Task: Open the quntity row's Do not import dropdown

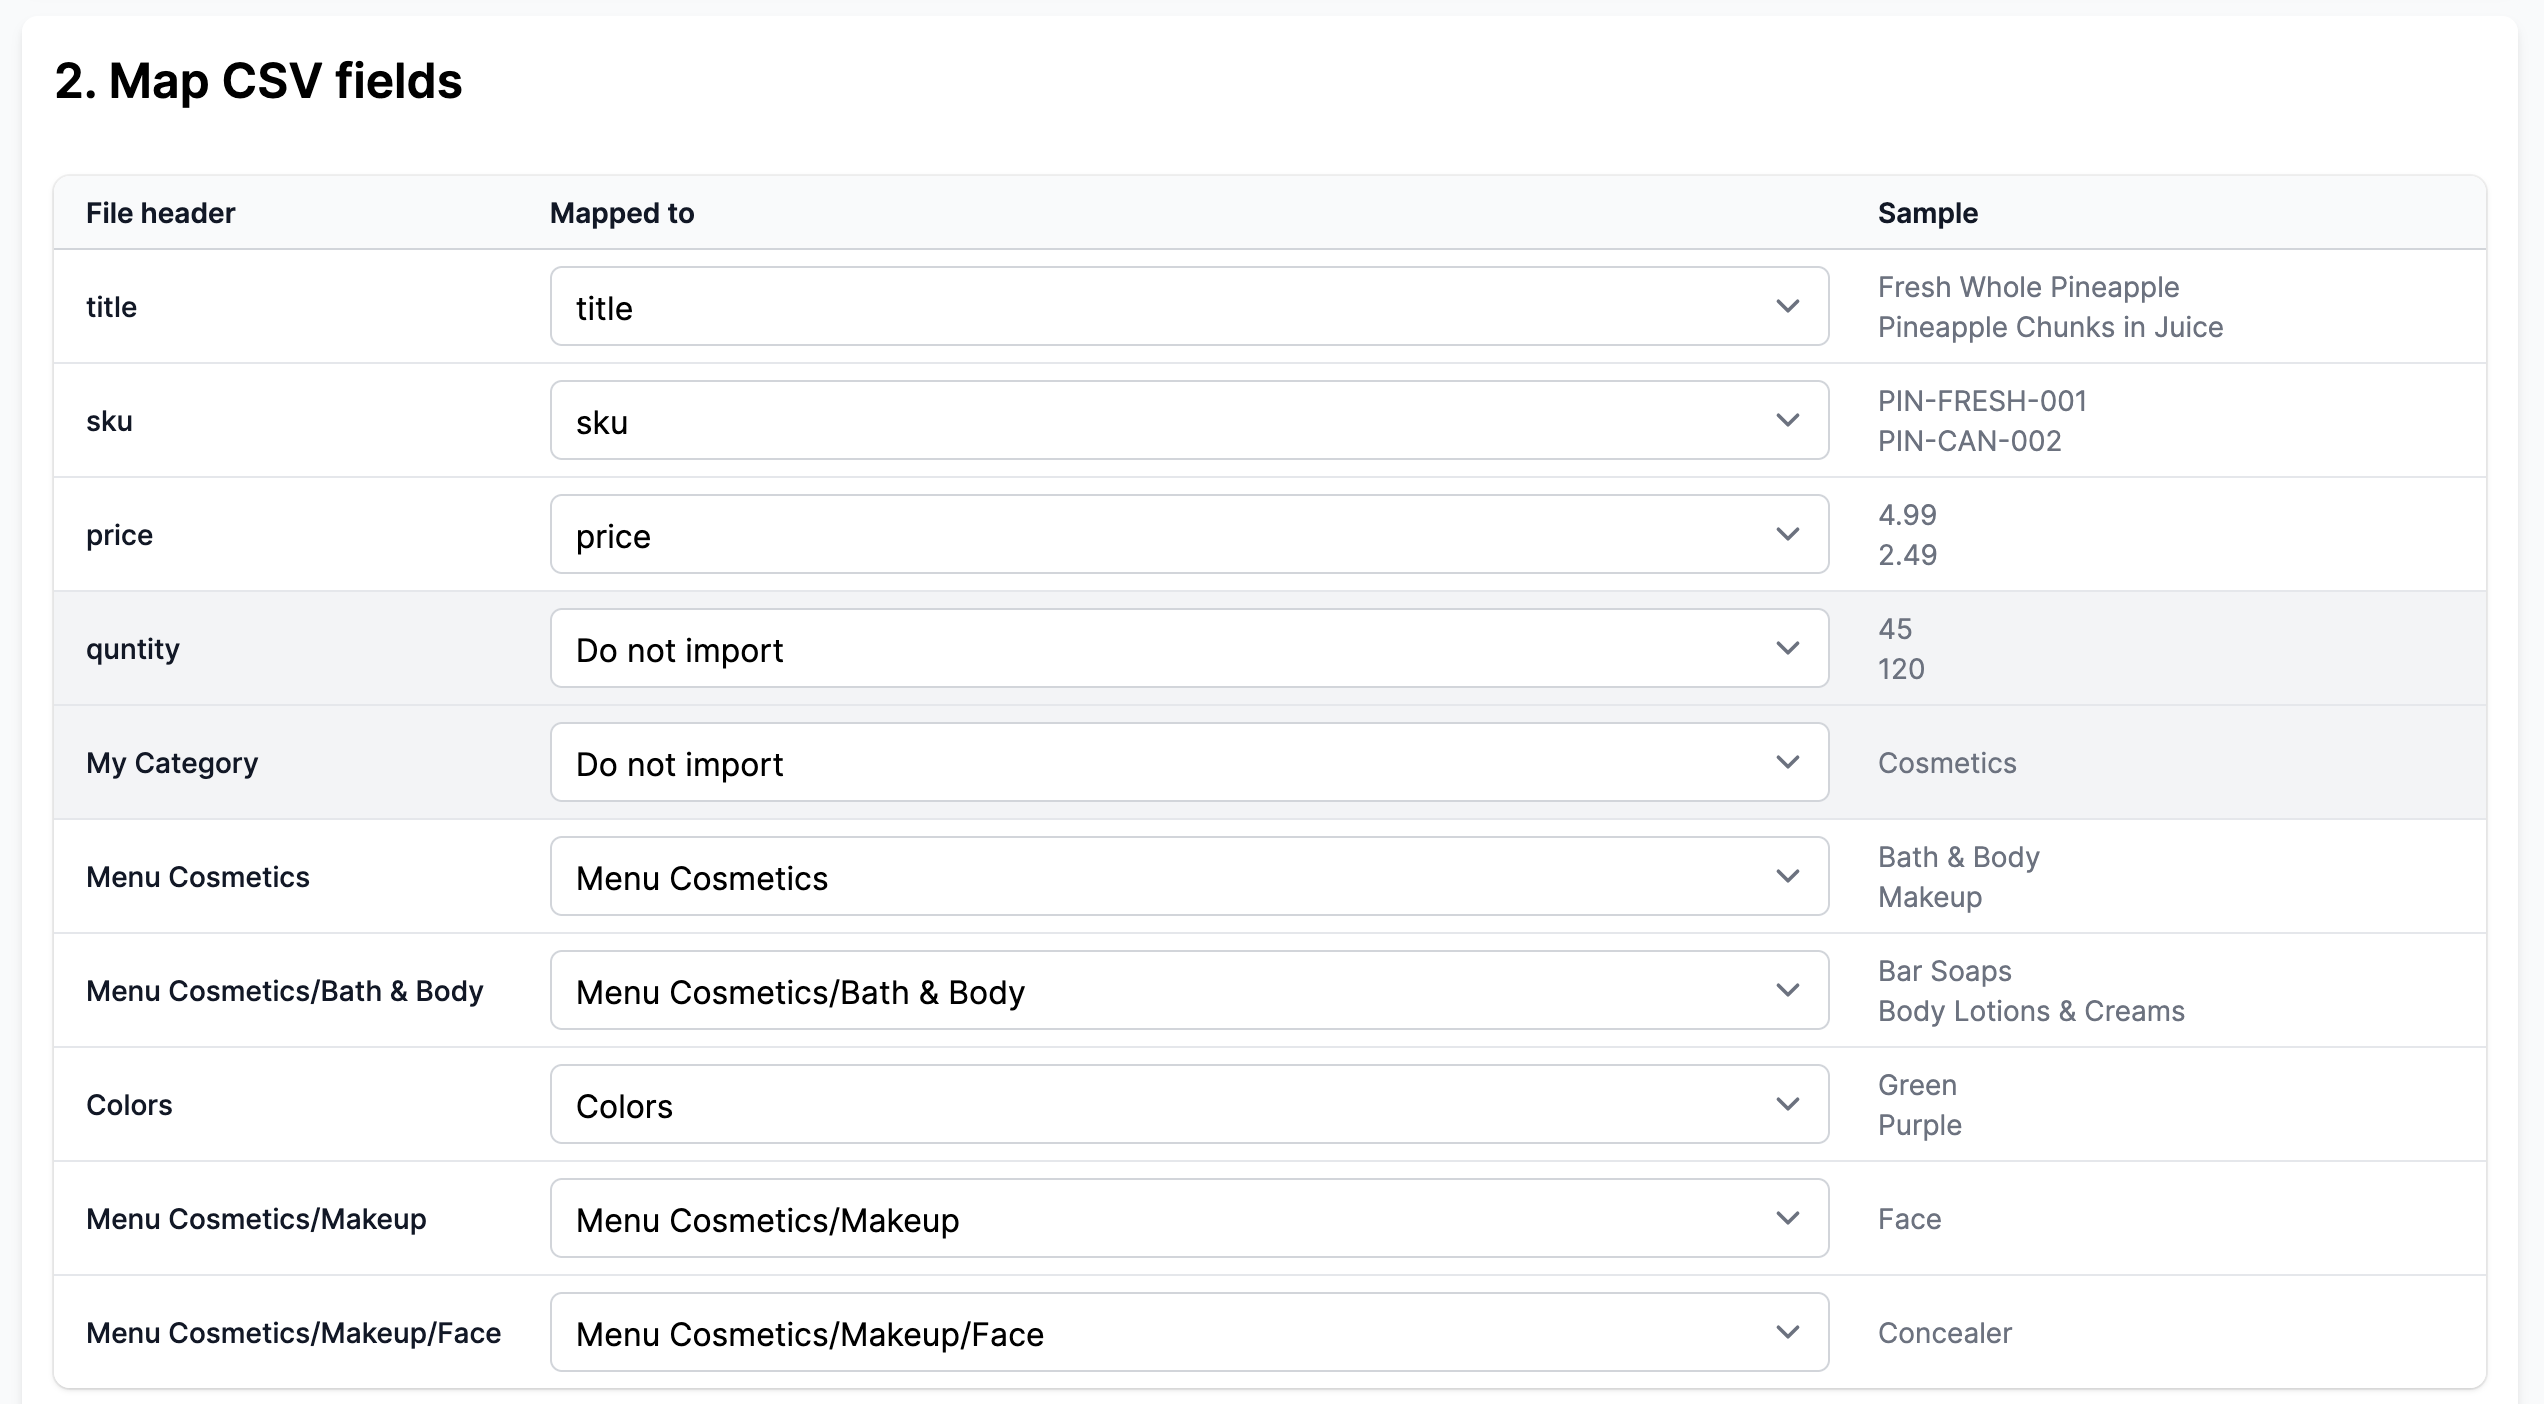Action: [x=1188, y=649]
